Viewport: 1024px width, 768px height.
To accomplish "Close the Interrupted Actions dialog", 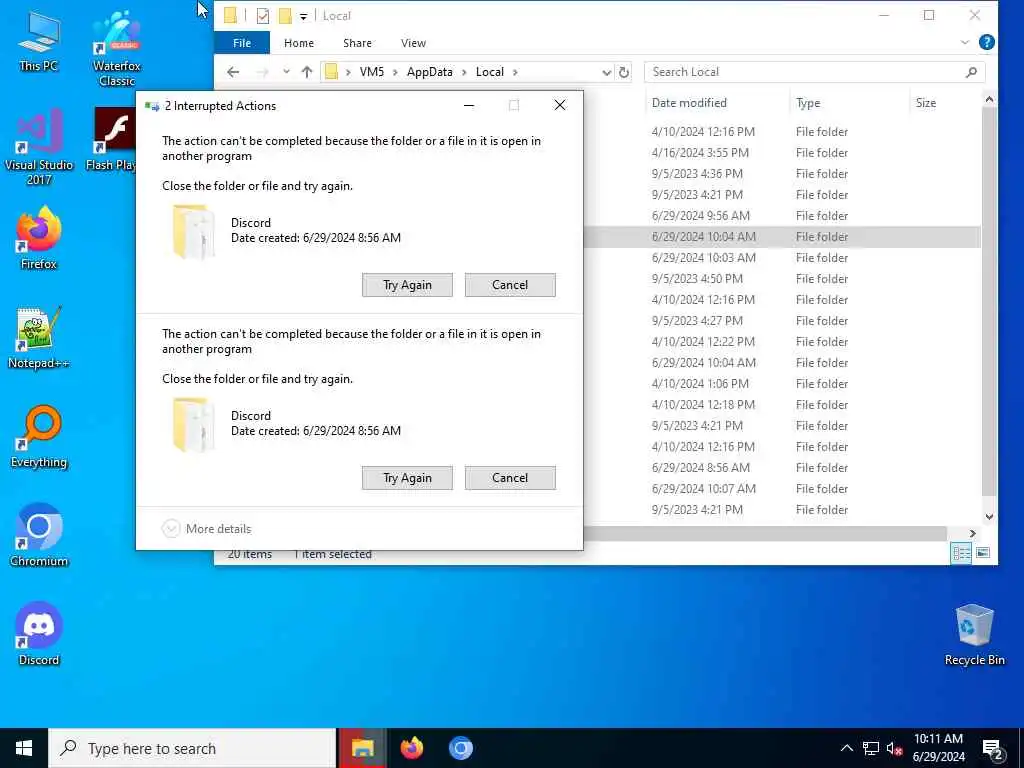I will pyautogui.click(x=560, y=105).
